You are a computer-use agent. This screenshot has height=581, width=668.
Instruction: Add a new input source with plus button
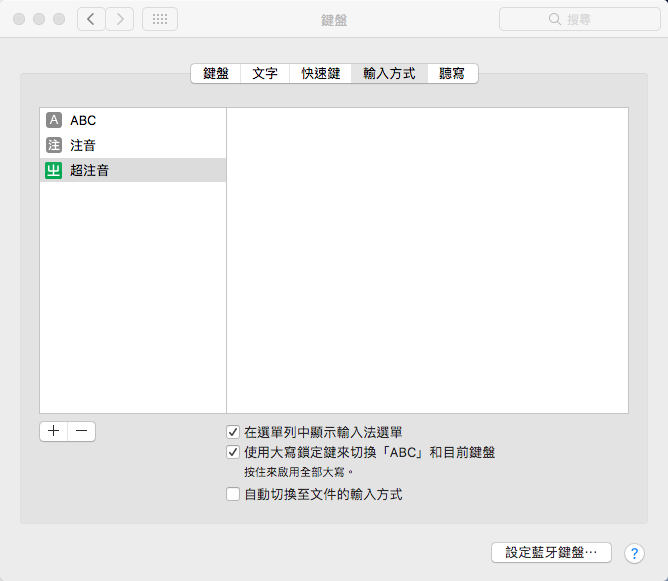53,431
